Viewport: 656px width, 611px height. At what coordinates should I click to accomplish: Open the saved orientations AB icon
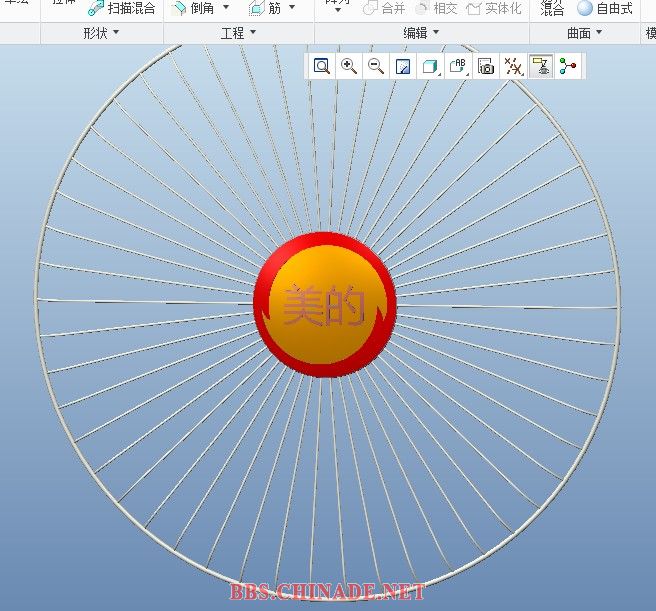point(458,66)
